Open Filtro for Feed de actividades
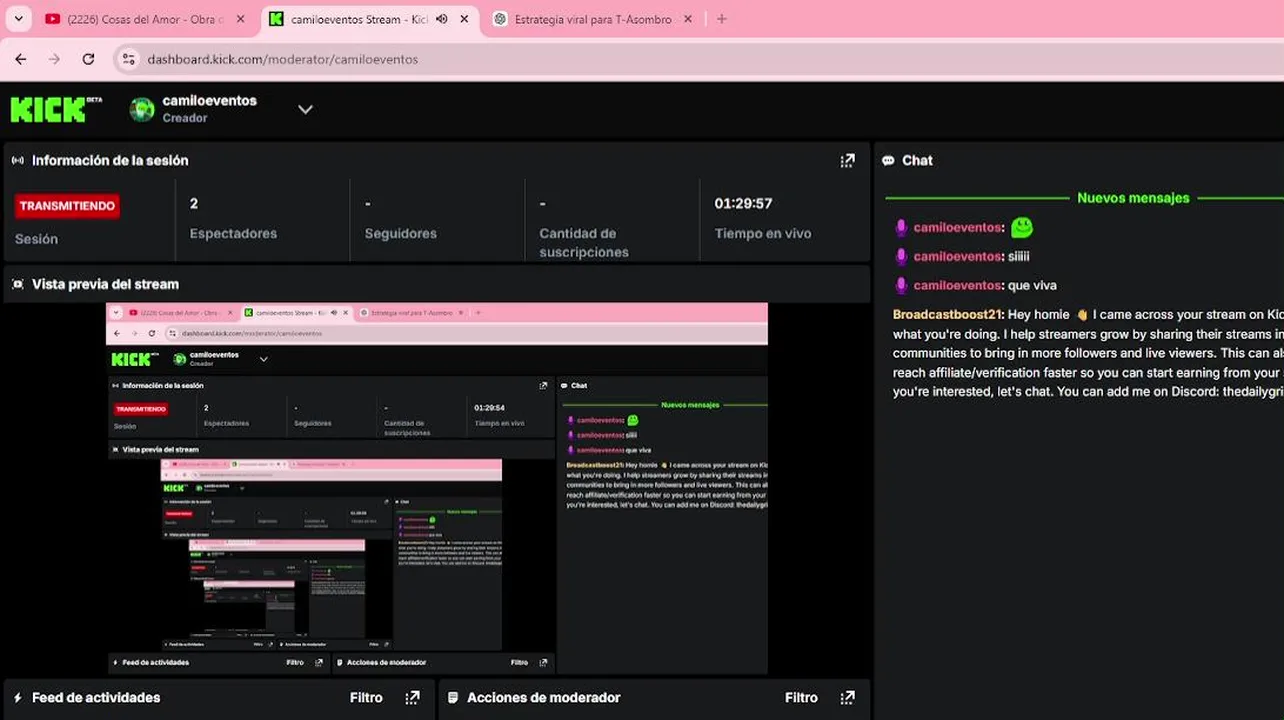 coord(366,698)
